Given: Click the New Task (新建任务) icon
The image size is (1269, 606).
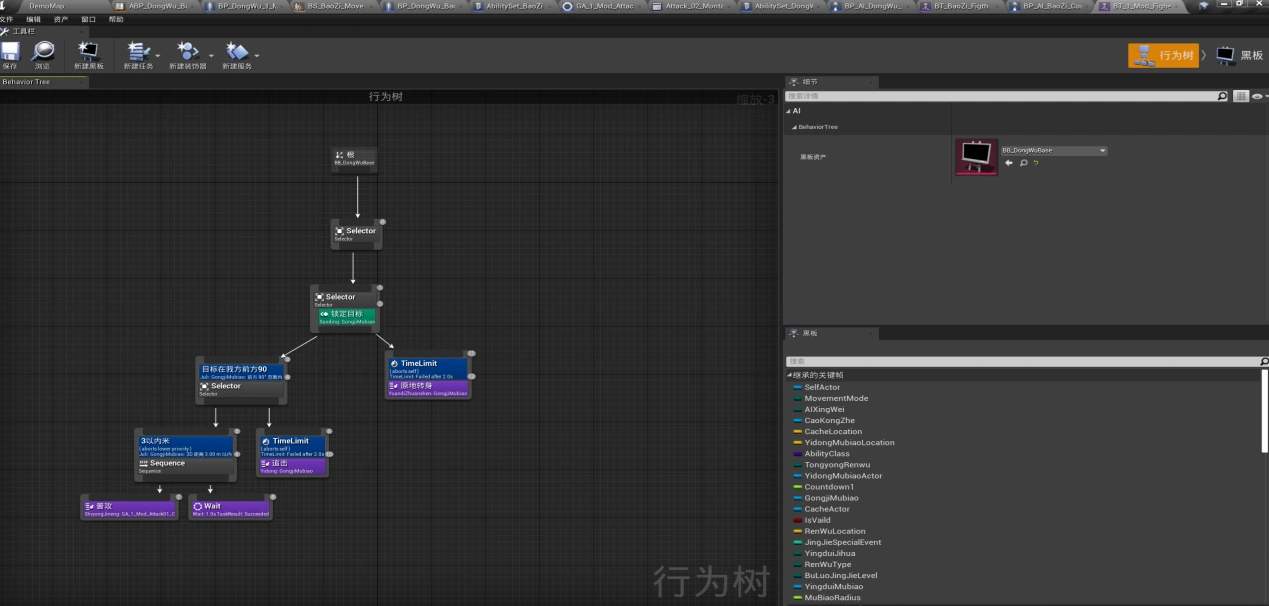Looking at the screenshot, I should [136, 53].
